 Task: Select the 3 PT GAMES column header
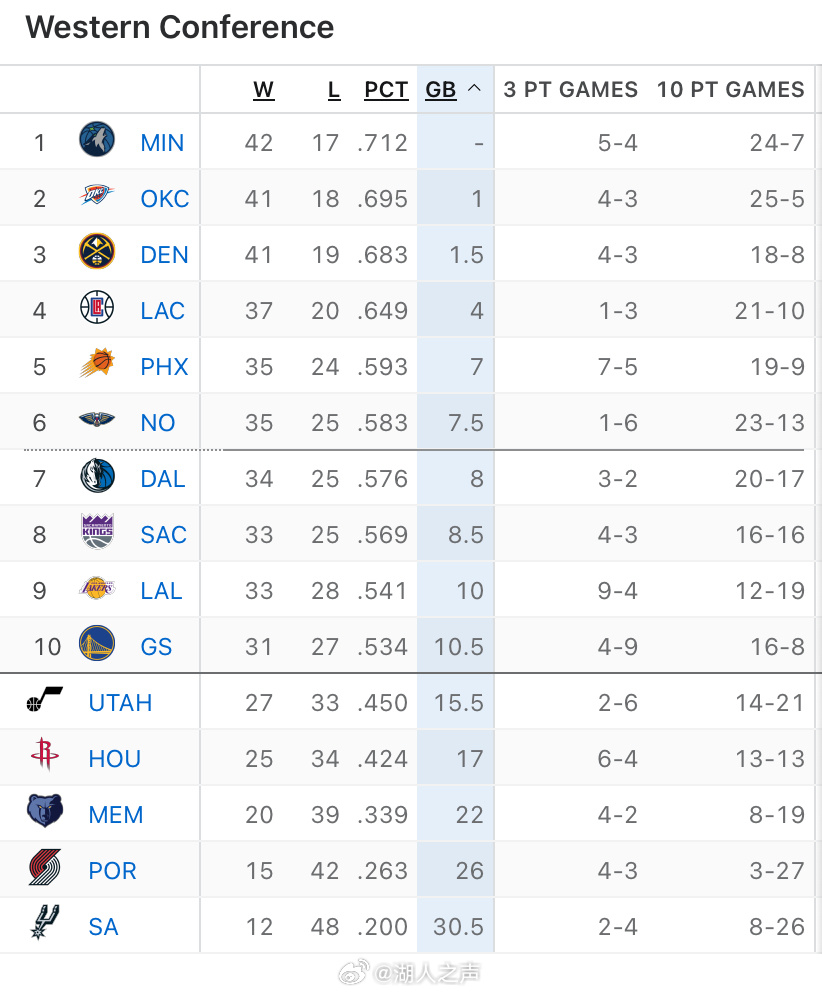coord(571,89)
